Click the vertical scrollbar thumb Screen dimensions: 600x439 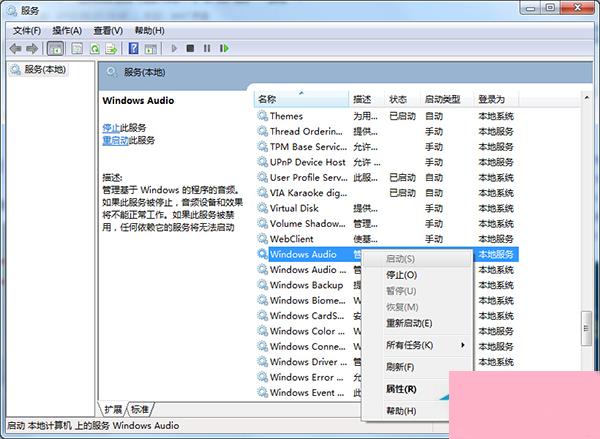click(x=586, y=328)
